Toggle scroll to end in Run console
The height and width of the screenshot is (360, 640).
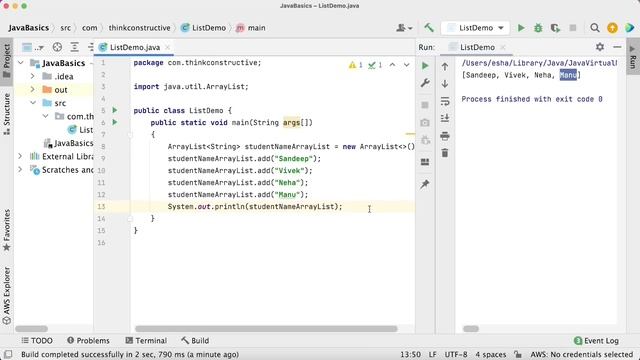[x=445, y=118]
